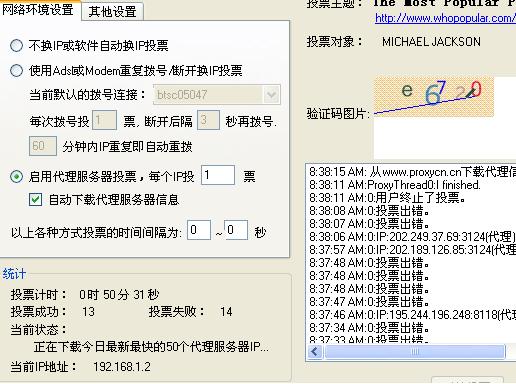Screen dimensions: 516x384
Task: Click the log scrollbar left arrow
Action: 315,352
